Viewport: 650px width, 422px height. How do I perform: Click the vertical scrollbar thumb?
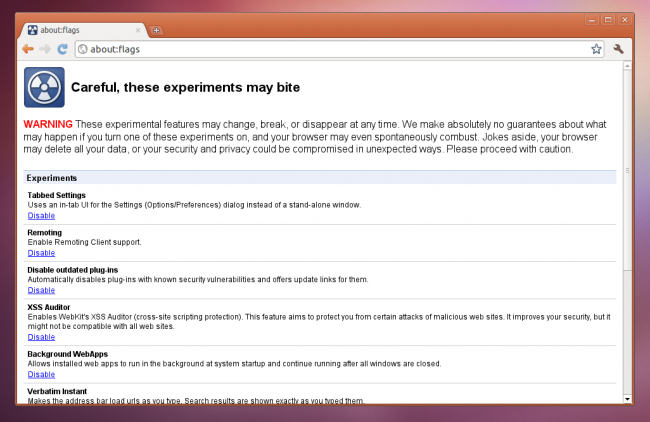tap(627, 170)
